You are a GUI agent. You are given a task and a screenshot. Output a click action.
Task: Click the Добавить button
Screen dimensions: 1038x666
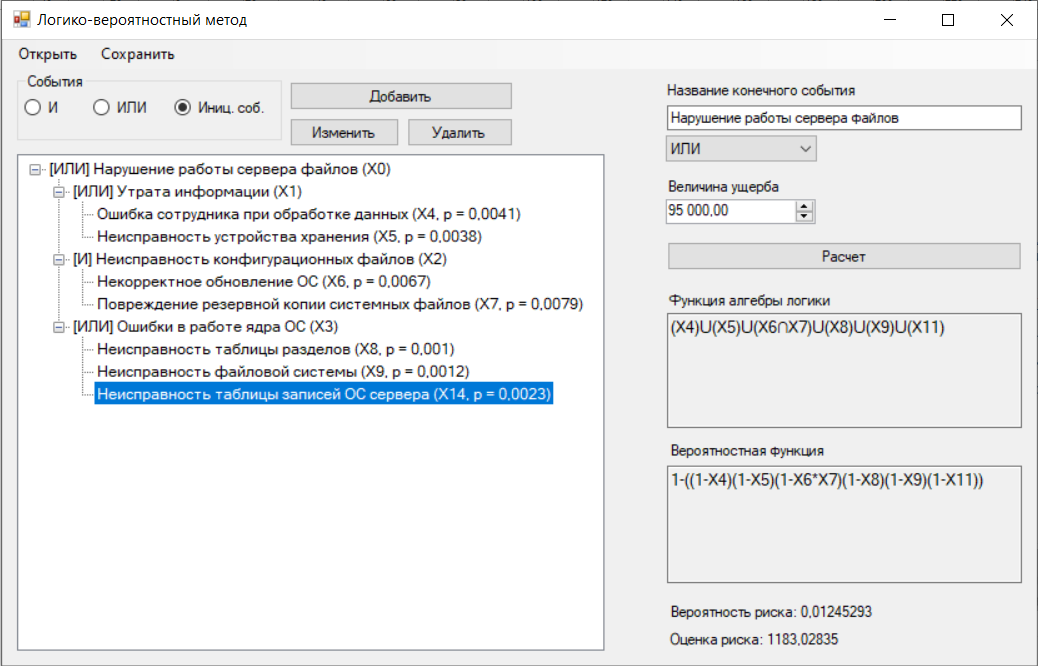pos(401,96)
